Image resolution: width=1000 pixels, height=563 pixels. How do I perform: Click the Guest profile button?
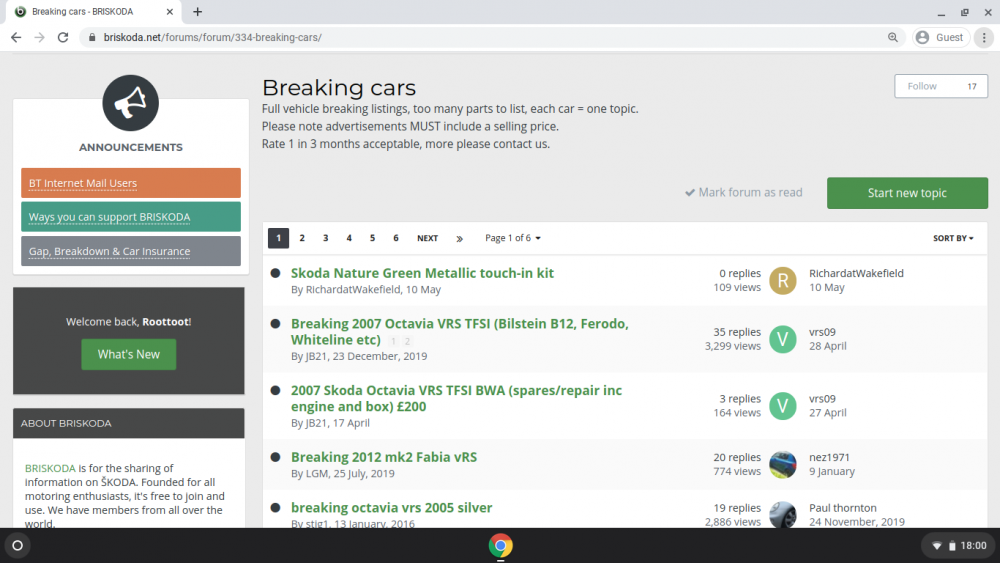941,38
